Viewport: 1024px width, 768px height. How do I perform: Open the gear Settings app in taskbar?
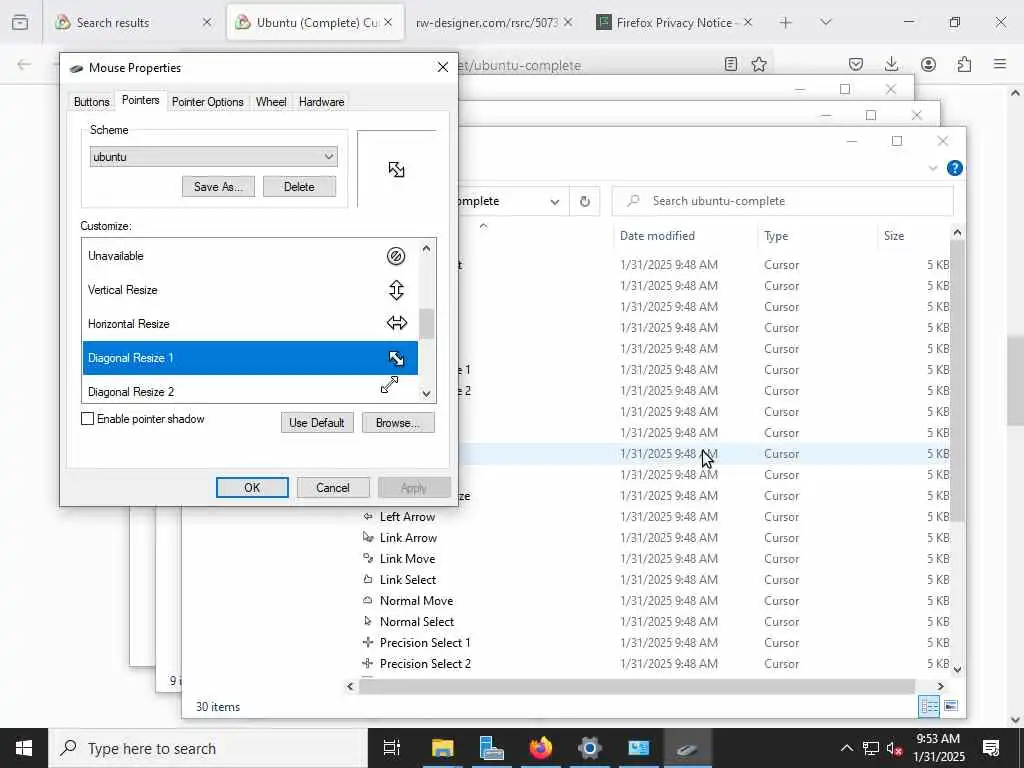[x=589, y=748]
